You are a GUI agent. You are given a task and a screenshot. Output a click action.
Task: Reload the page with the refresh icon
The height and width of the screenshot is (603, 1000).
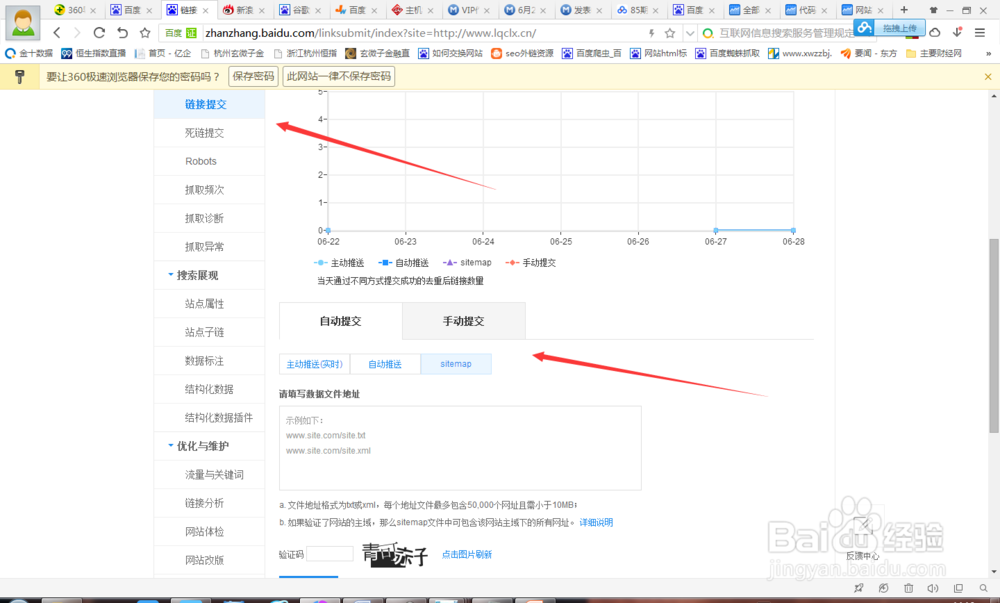[99, 33]
